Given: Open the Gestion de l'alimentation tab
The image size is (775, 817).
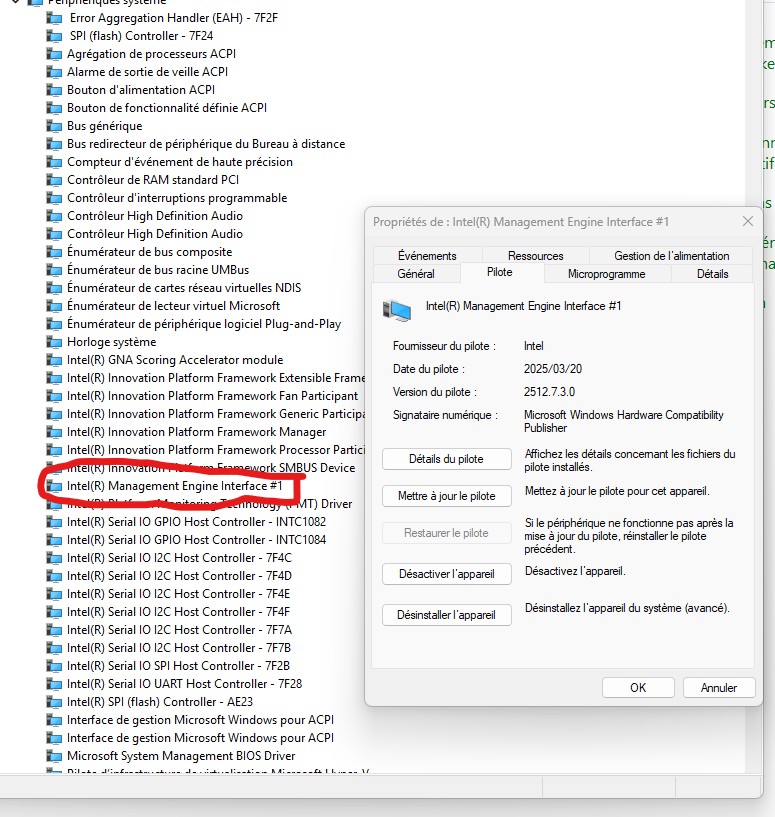Looking at the screenshot, I should click(671, 256).
